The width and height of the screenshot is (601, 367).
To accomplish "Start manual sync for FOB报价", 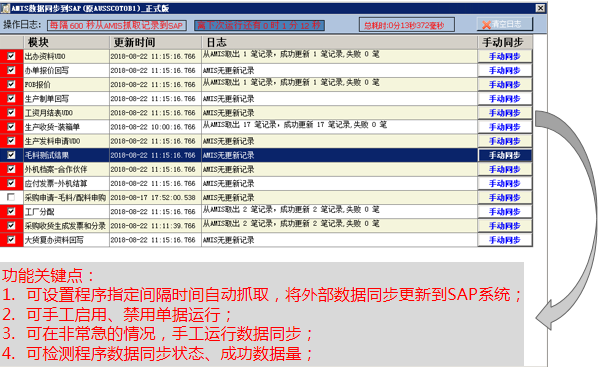I will click(x=505, y=85).
